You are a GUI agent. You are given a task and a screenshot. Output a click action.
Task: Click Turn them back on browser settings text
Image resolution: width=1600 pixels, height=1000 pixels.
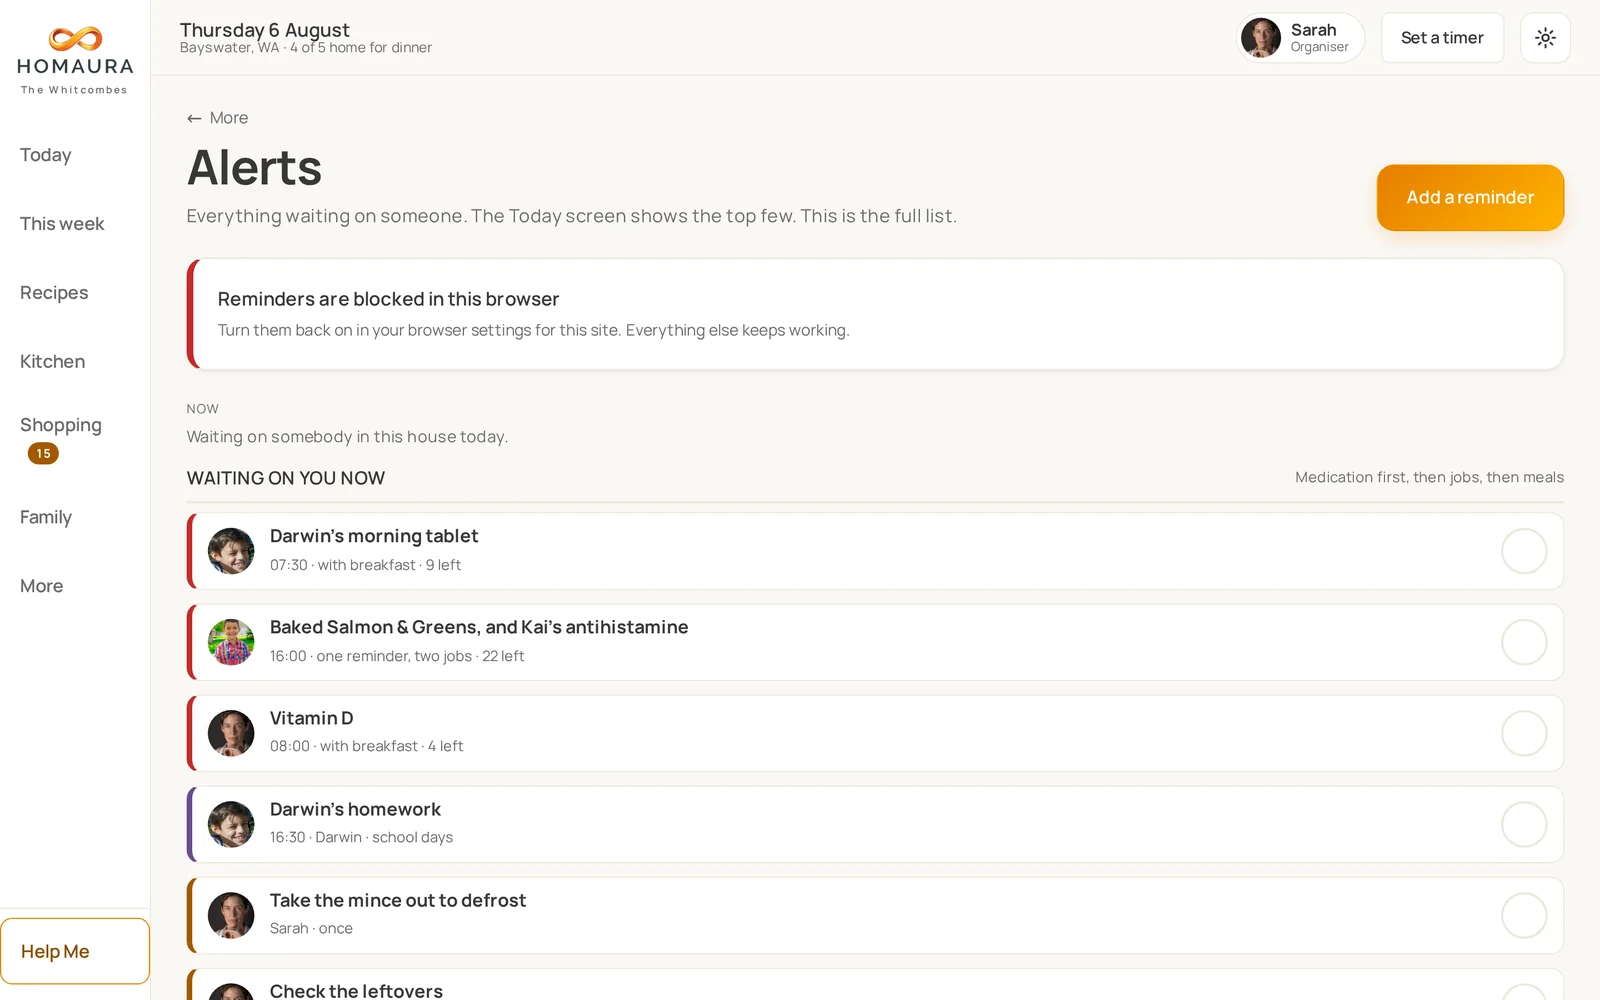click(x=533, y=330)
